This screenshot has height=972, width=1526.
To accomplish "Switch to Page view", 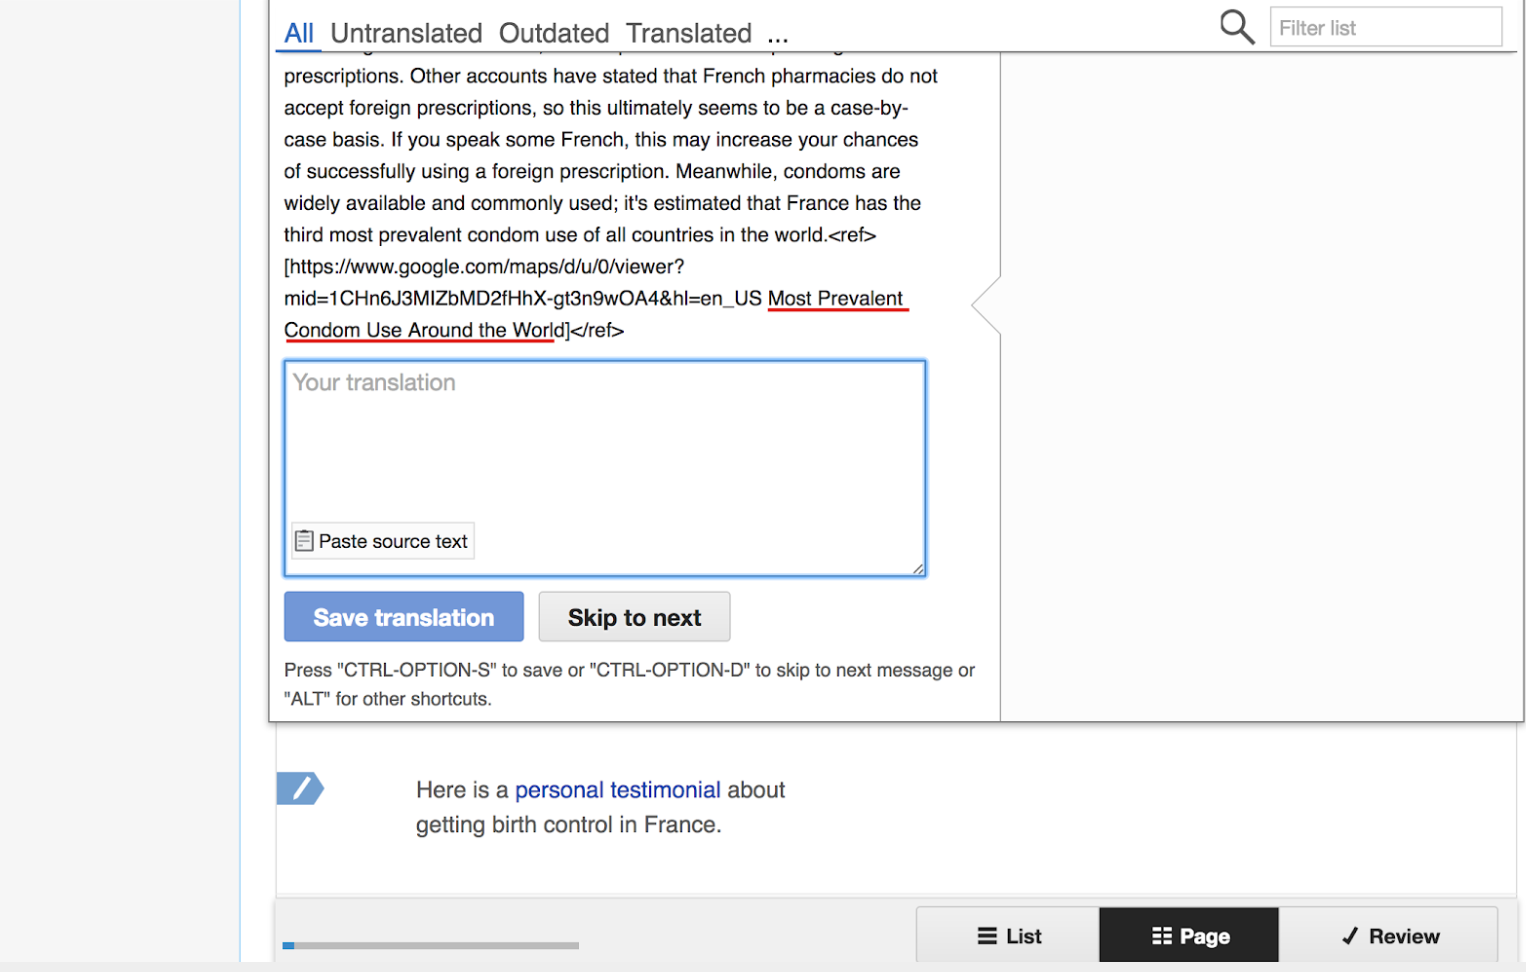I will click(x=1189, y=936).
